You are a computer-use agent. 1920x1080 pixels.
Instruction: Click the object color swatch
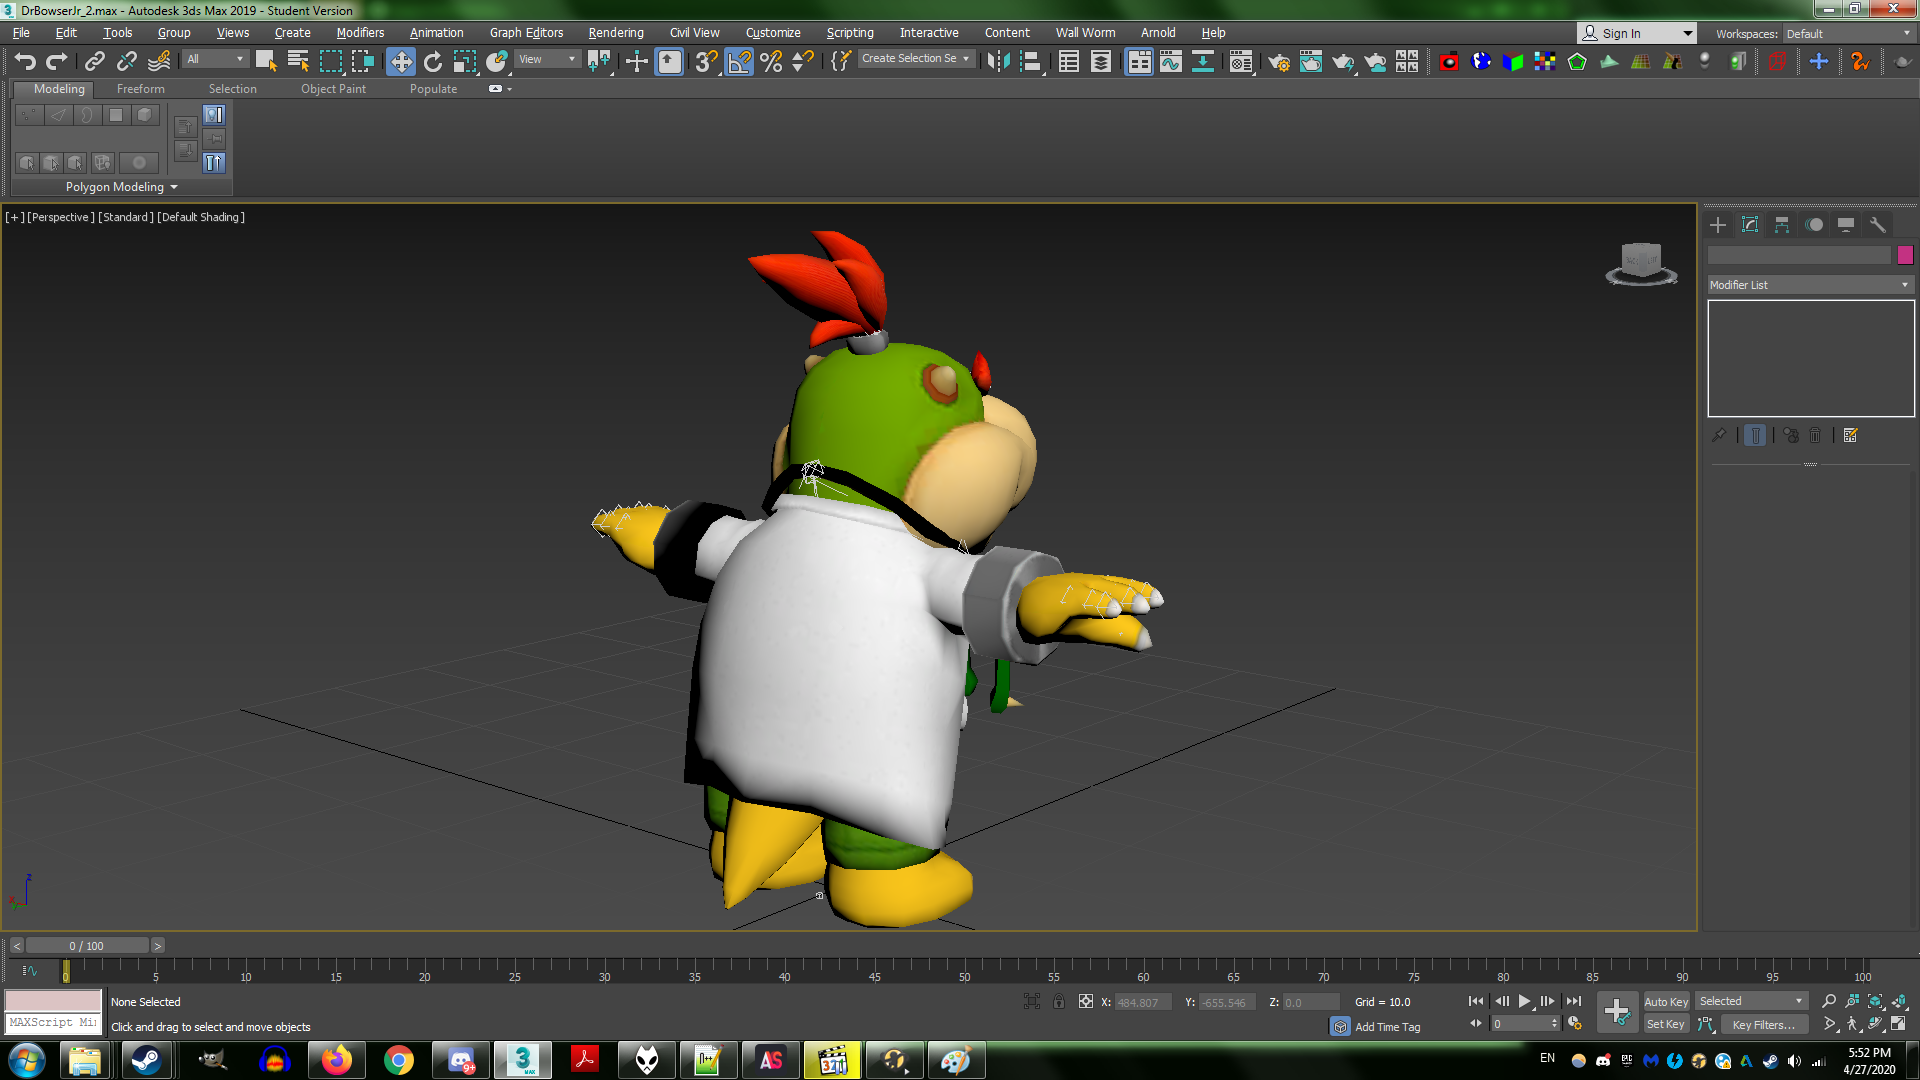pyautogui.click(x=1905, y=255)
